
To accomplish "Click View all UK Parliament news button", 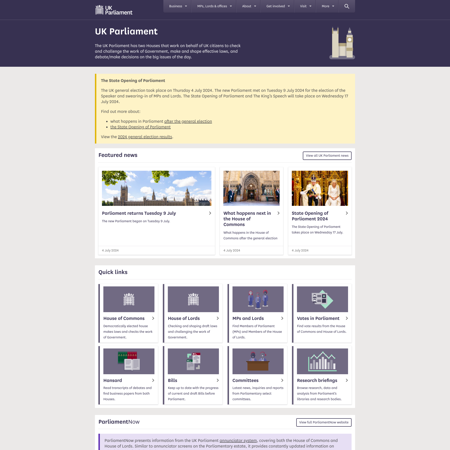I will pos(327,156).
